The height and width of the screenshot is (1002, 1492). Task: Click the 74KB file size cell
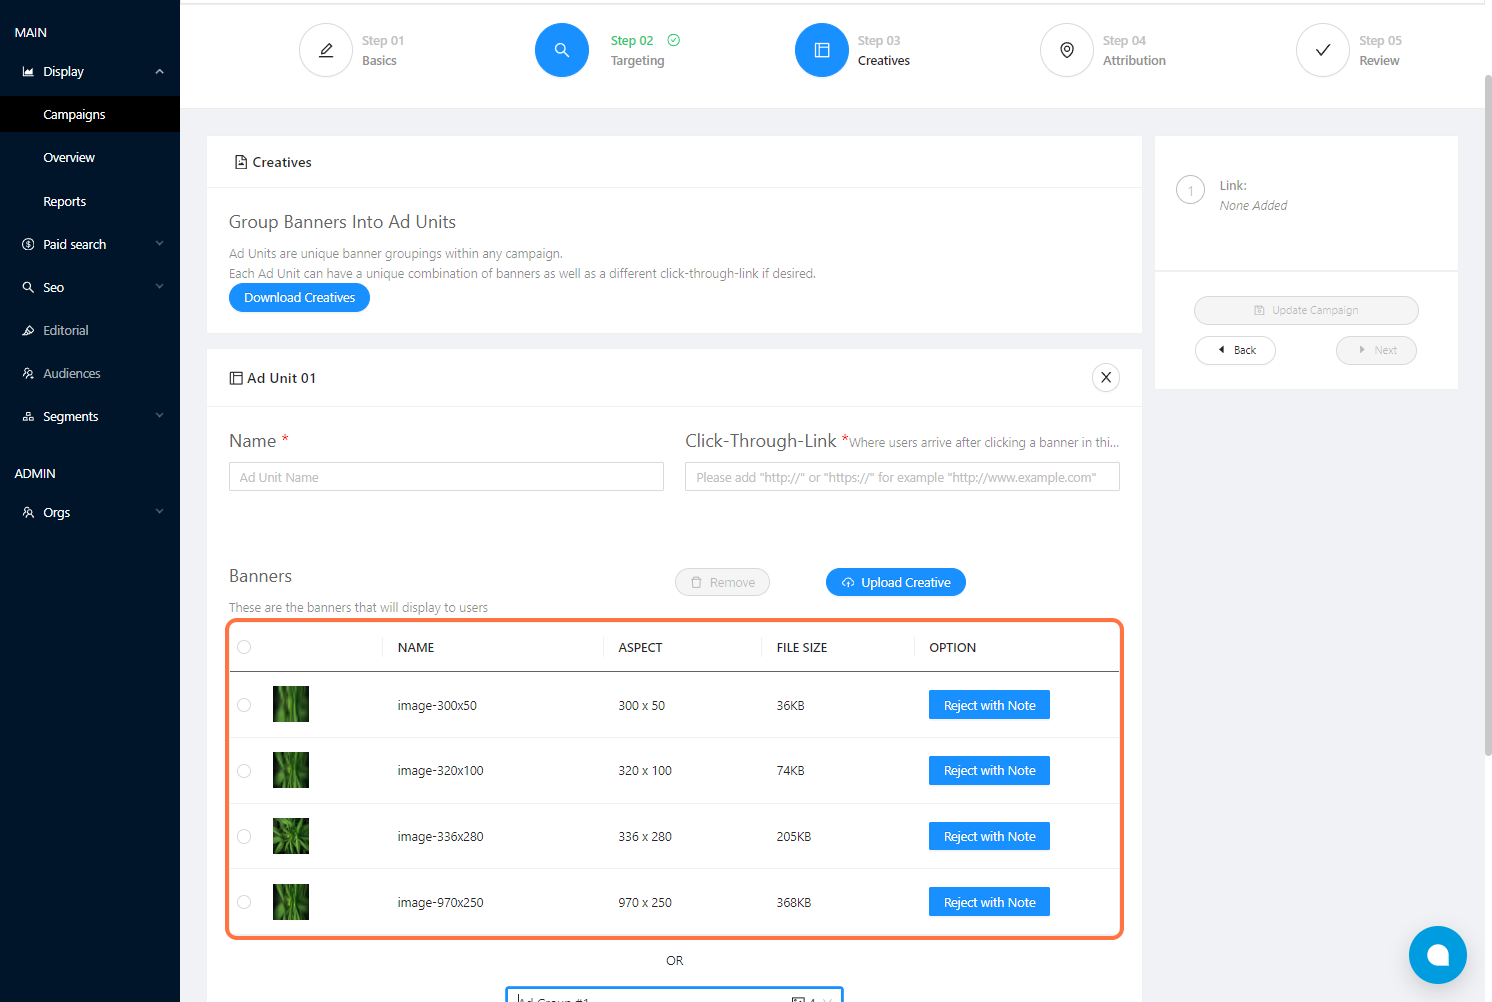click(x=791, y=771)
